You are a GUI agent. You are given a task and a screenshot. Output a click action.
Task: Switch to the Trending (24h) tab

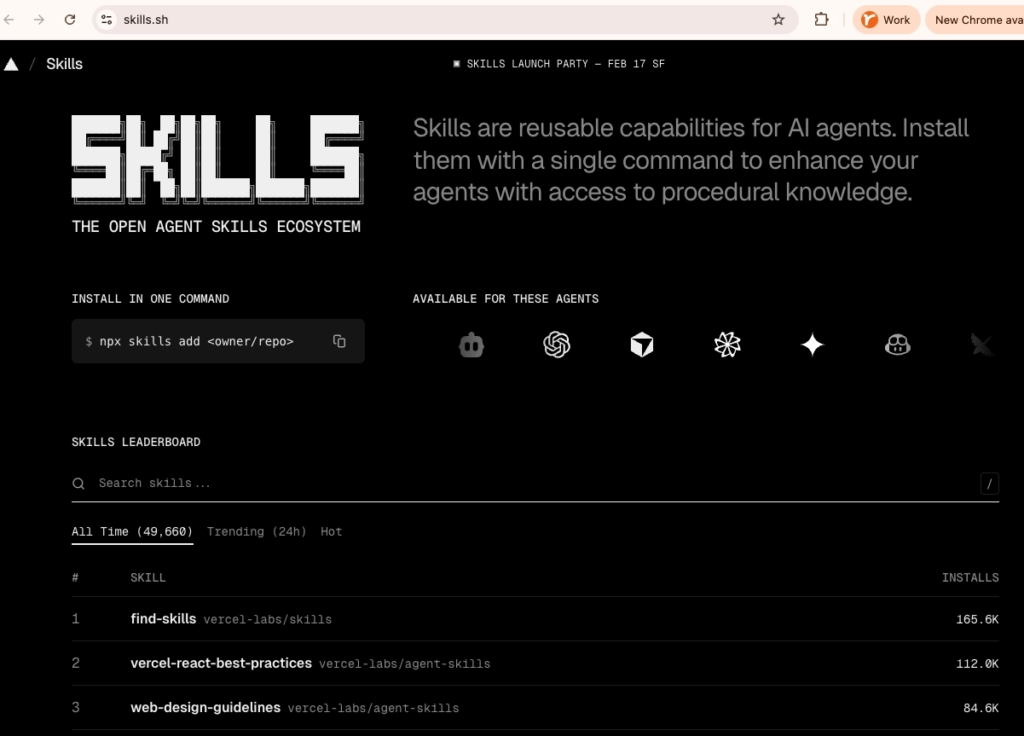click(x=256, y=532)
